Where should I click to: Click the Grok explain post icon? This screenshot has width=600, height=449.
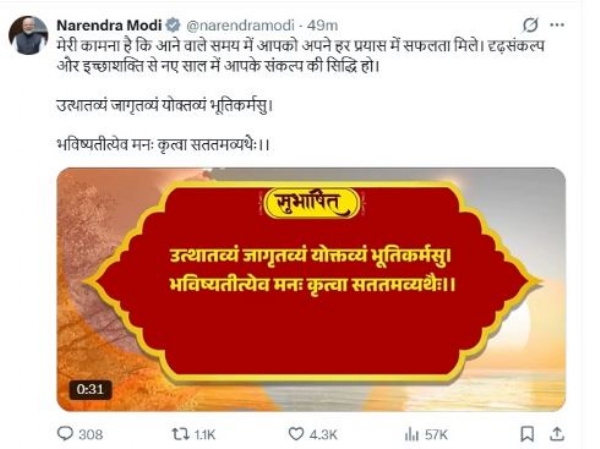530,25
